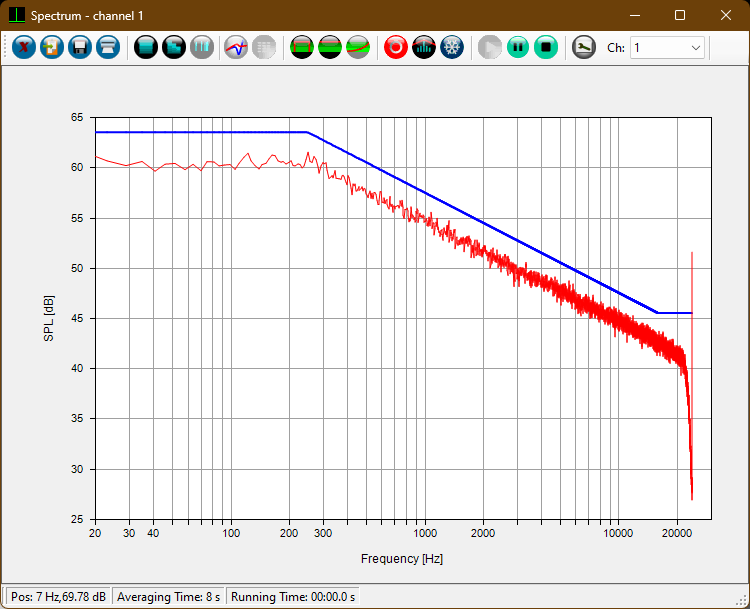Toggle the red rectangle limit line button
Viewport: 750px width, 609px height.
(302, 47)
